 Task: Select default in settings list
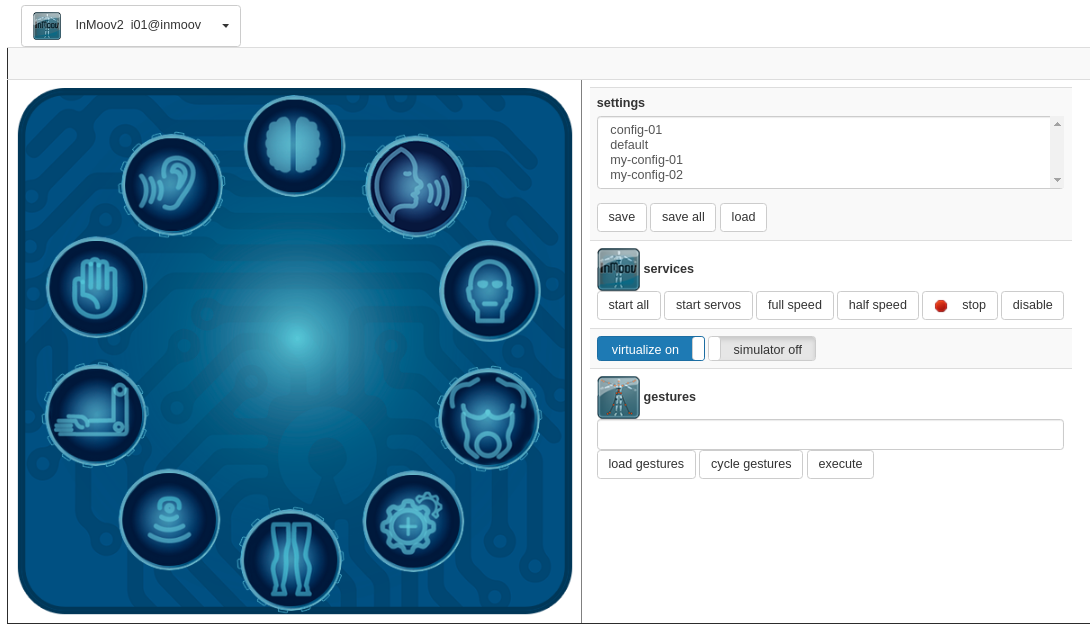click(629, 145)
